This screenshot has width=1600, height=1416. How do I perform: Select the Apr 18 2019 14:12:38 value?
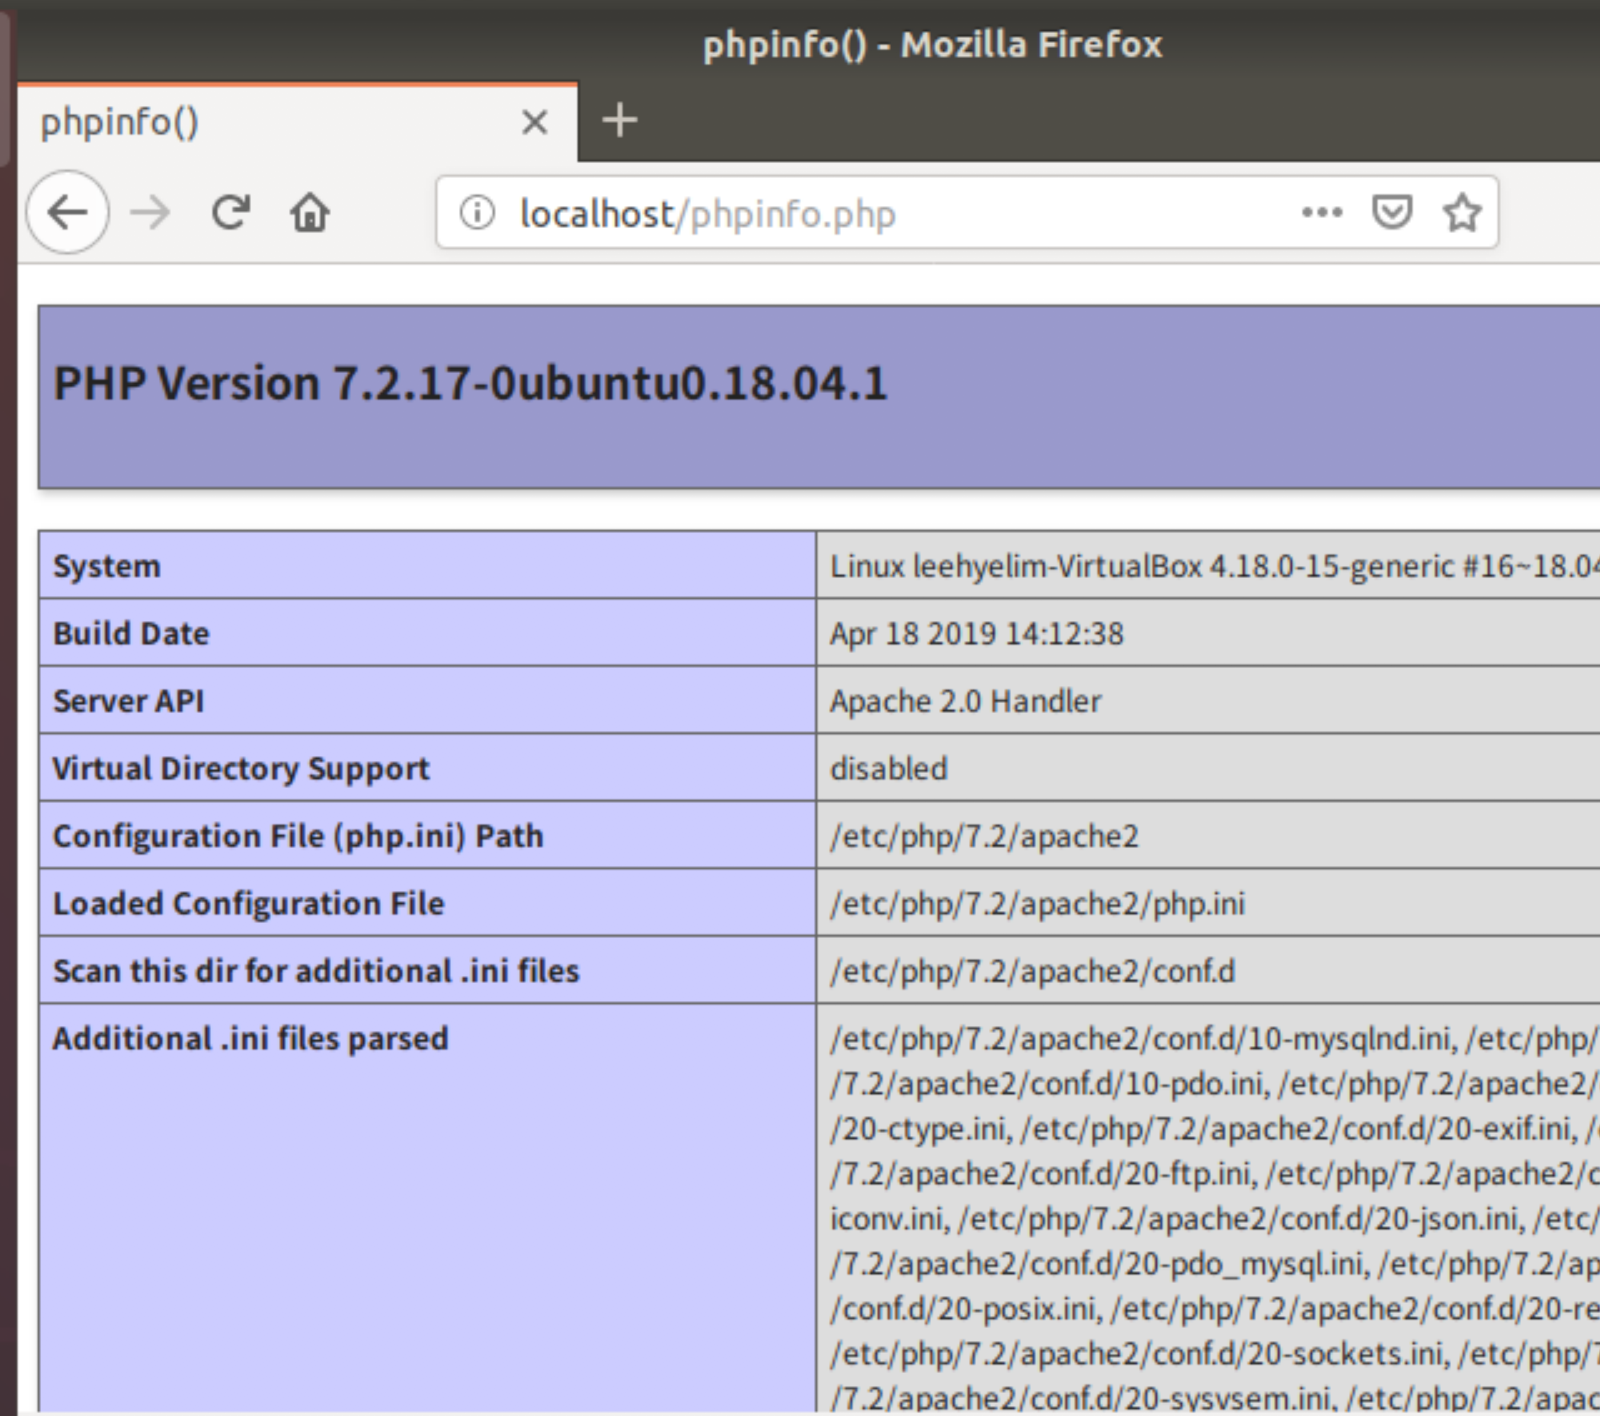(976, 634)
